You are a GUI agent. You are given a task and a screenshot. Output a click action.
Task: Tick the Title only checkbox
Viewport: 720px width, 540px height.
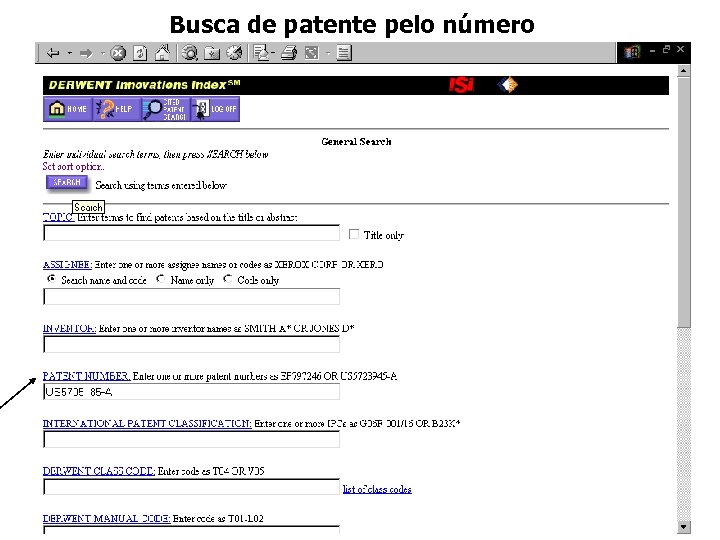[x=354, y=234]
